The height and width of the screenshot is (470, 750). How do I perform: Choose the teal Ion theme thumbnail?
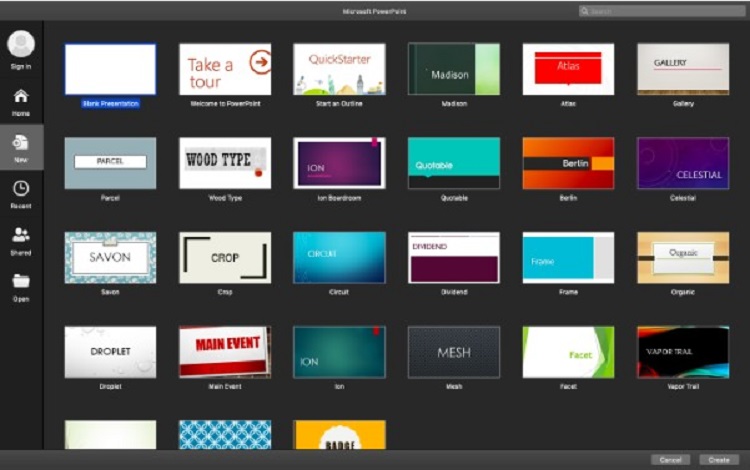point(339,352)
